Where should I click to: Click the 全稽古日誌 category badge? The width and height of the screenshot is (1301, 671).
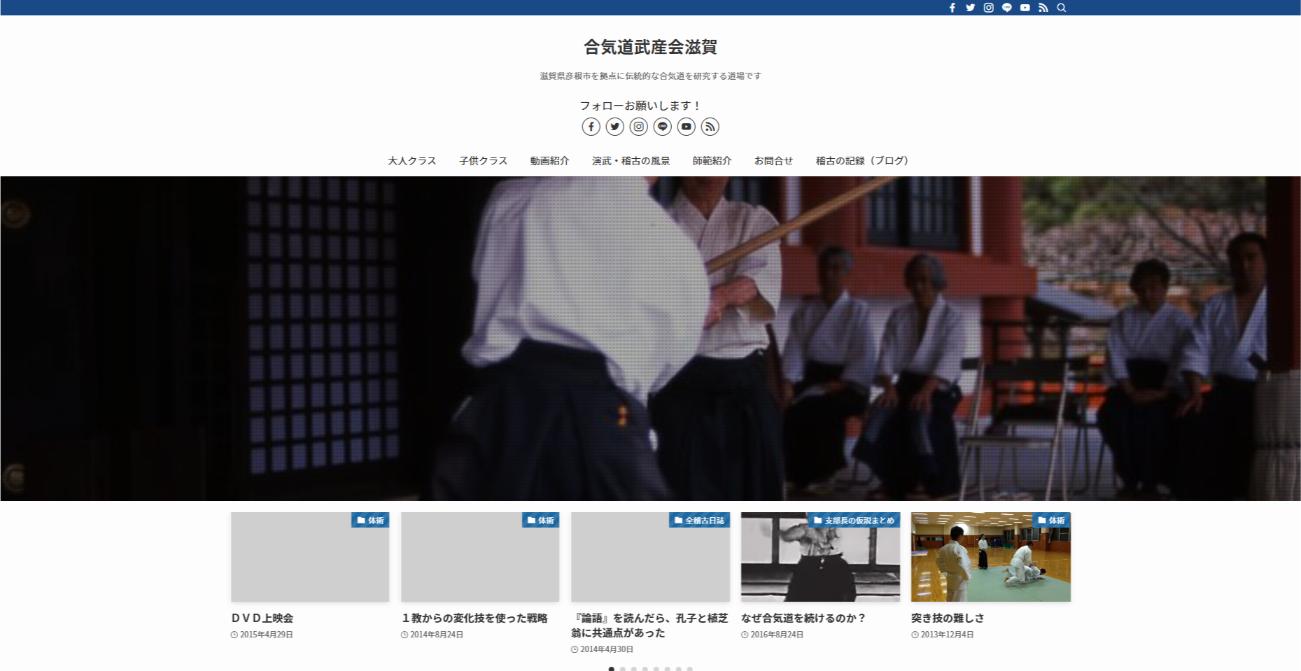pos(699,520)
